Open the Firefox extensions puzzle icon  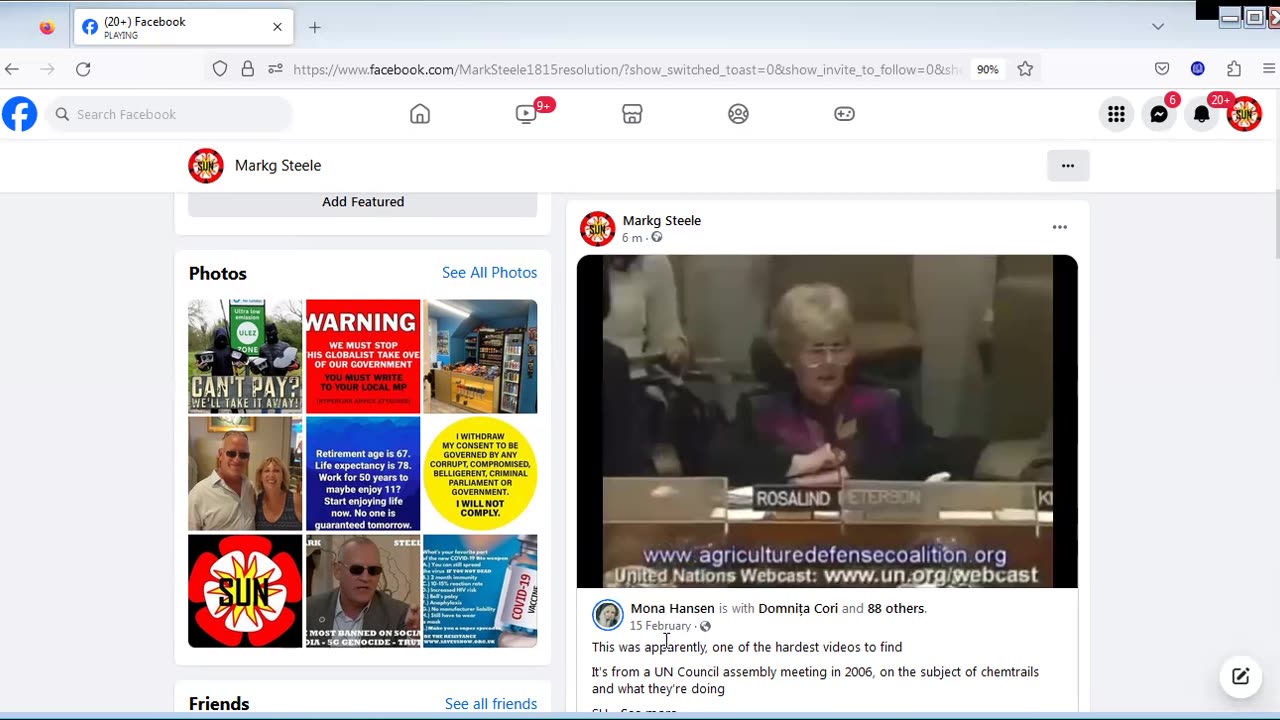[x=1234, y=69]
